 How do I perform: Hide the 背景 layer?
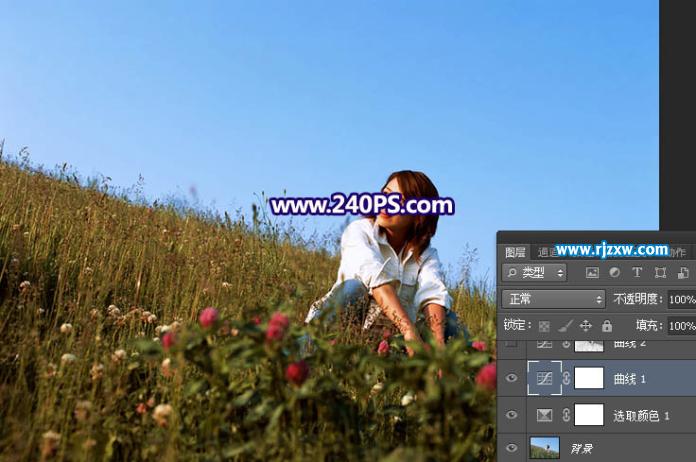coord(512,448)
